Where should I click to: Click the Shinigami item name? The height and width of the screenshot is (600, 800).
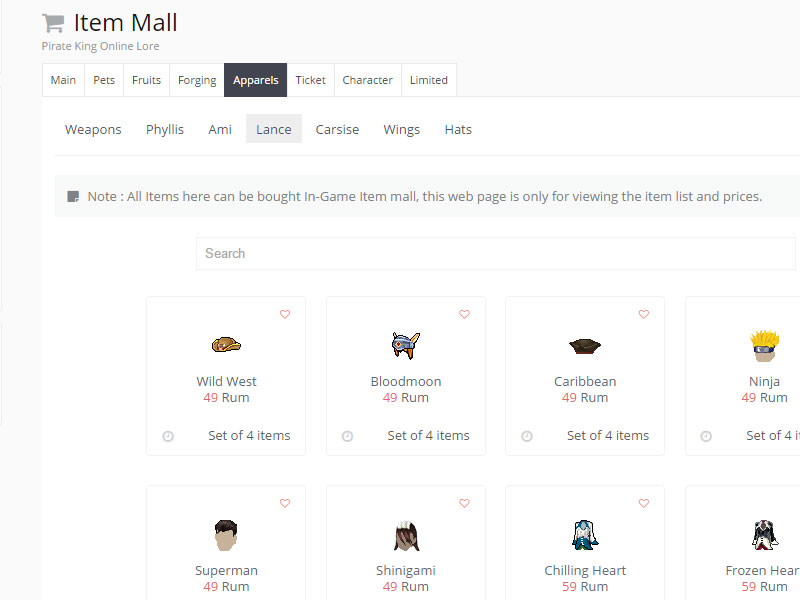(406, 570)
